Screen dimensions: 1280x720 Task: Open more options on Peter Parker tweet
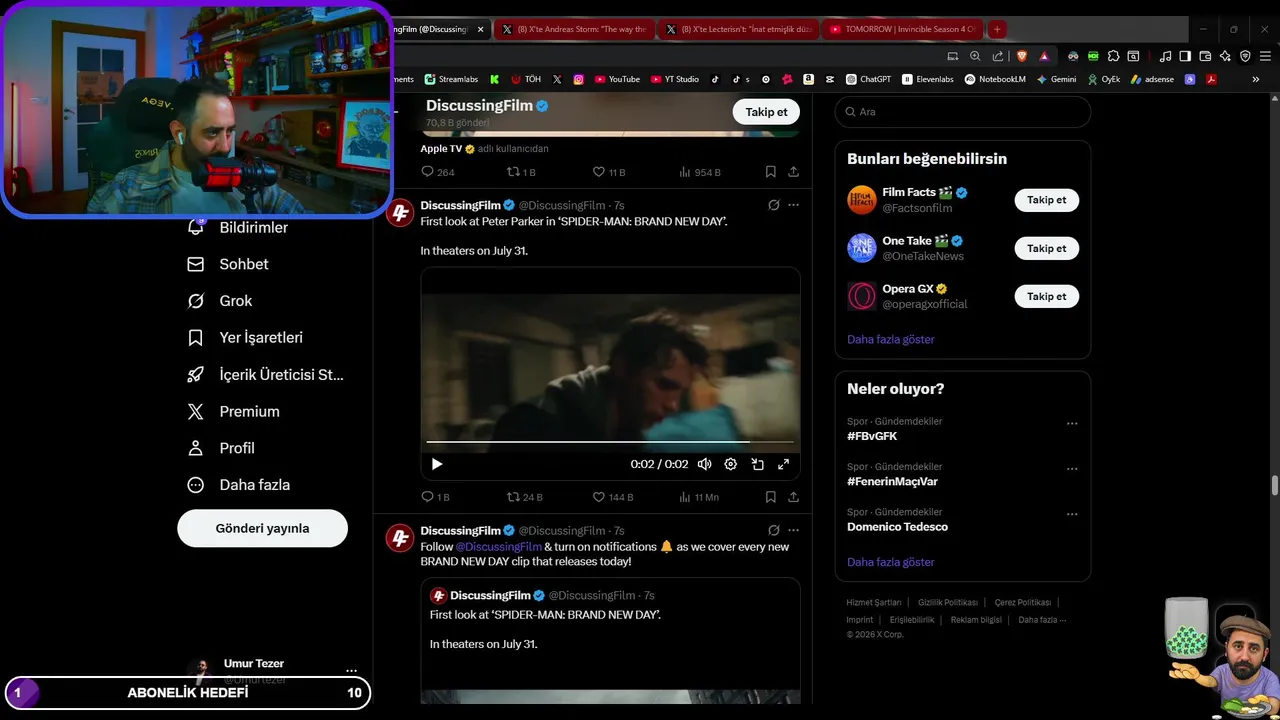coord(793,205)
